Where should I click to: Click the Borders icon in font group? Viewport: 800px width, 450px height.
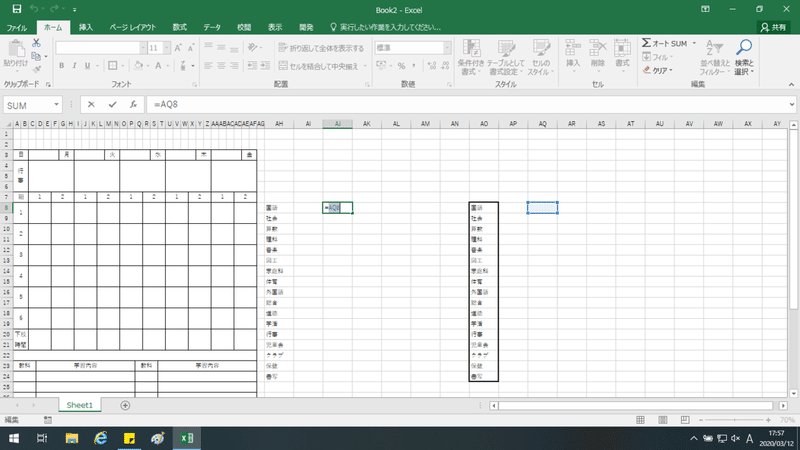click(x=113, y=65)
